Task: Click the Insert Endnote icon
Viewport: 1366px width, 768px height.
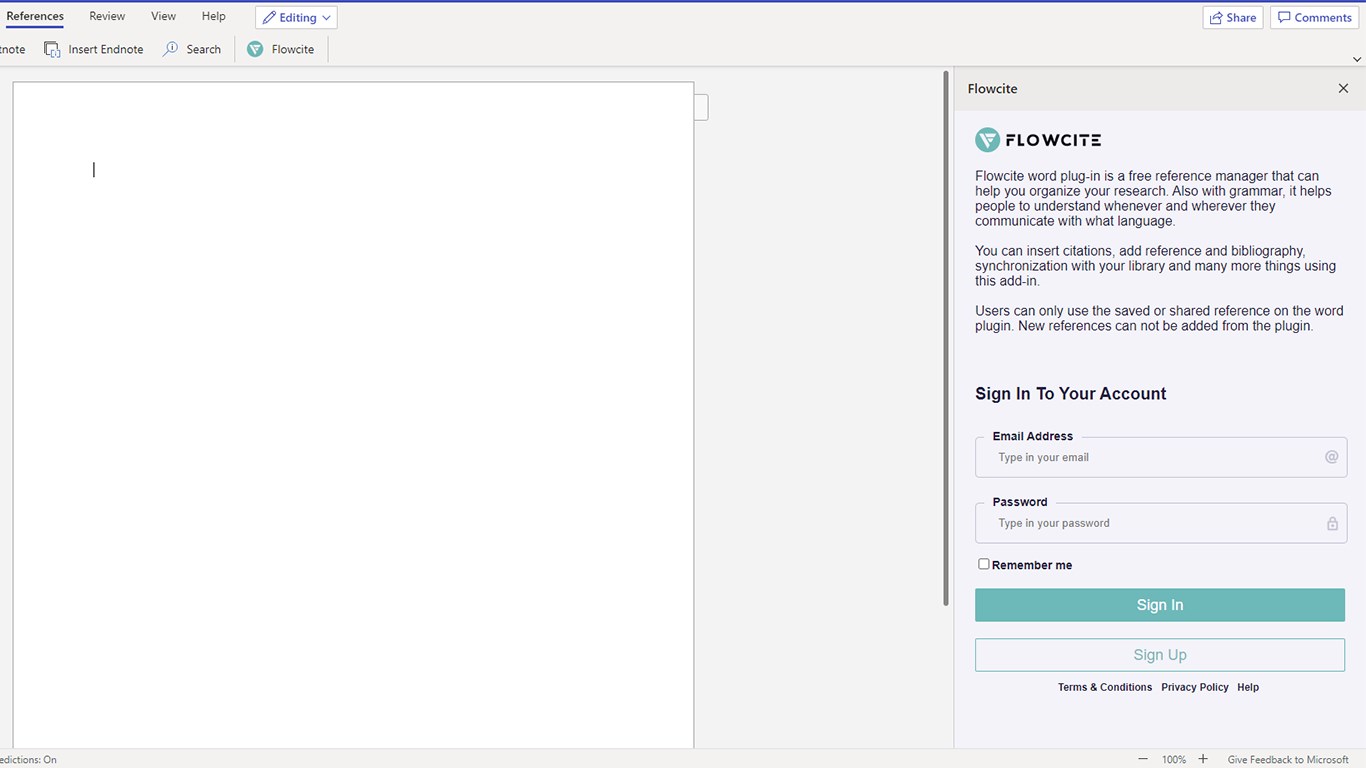Action: (52, 49)
